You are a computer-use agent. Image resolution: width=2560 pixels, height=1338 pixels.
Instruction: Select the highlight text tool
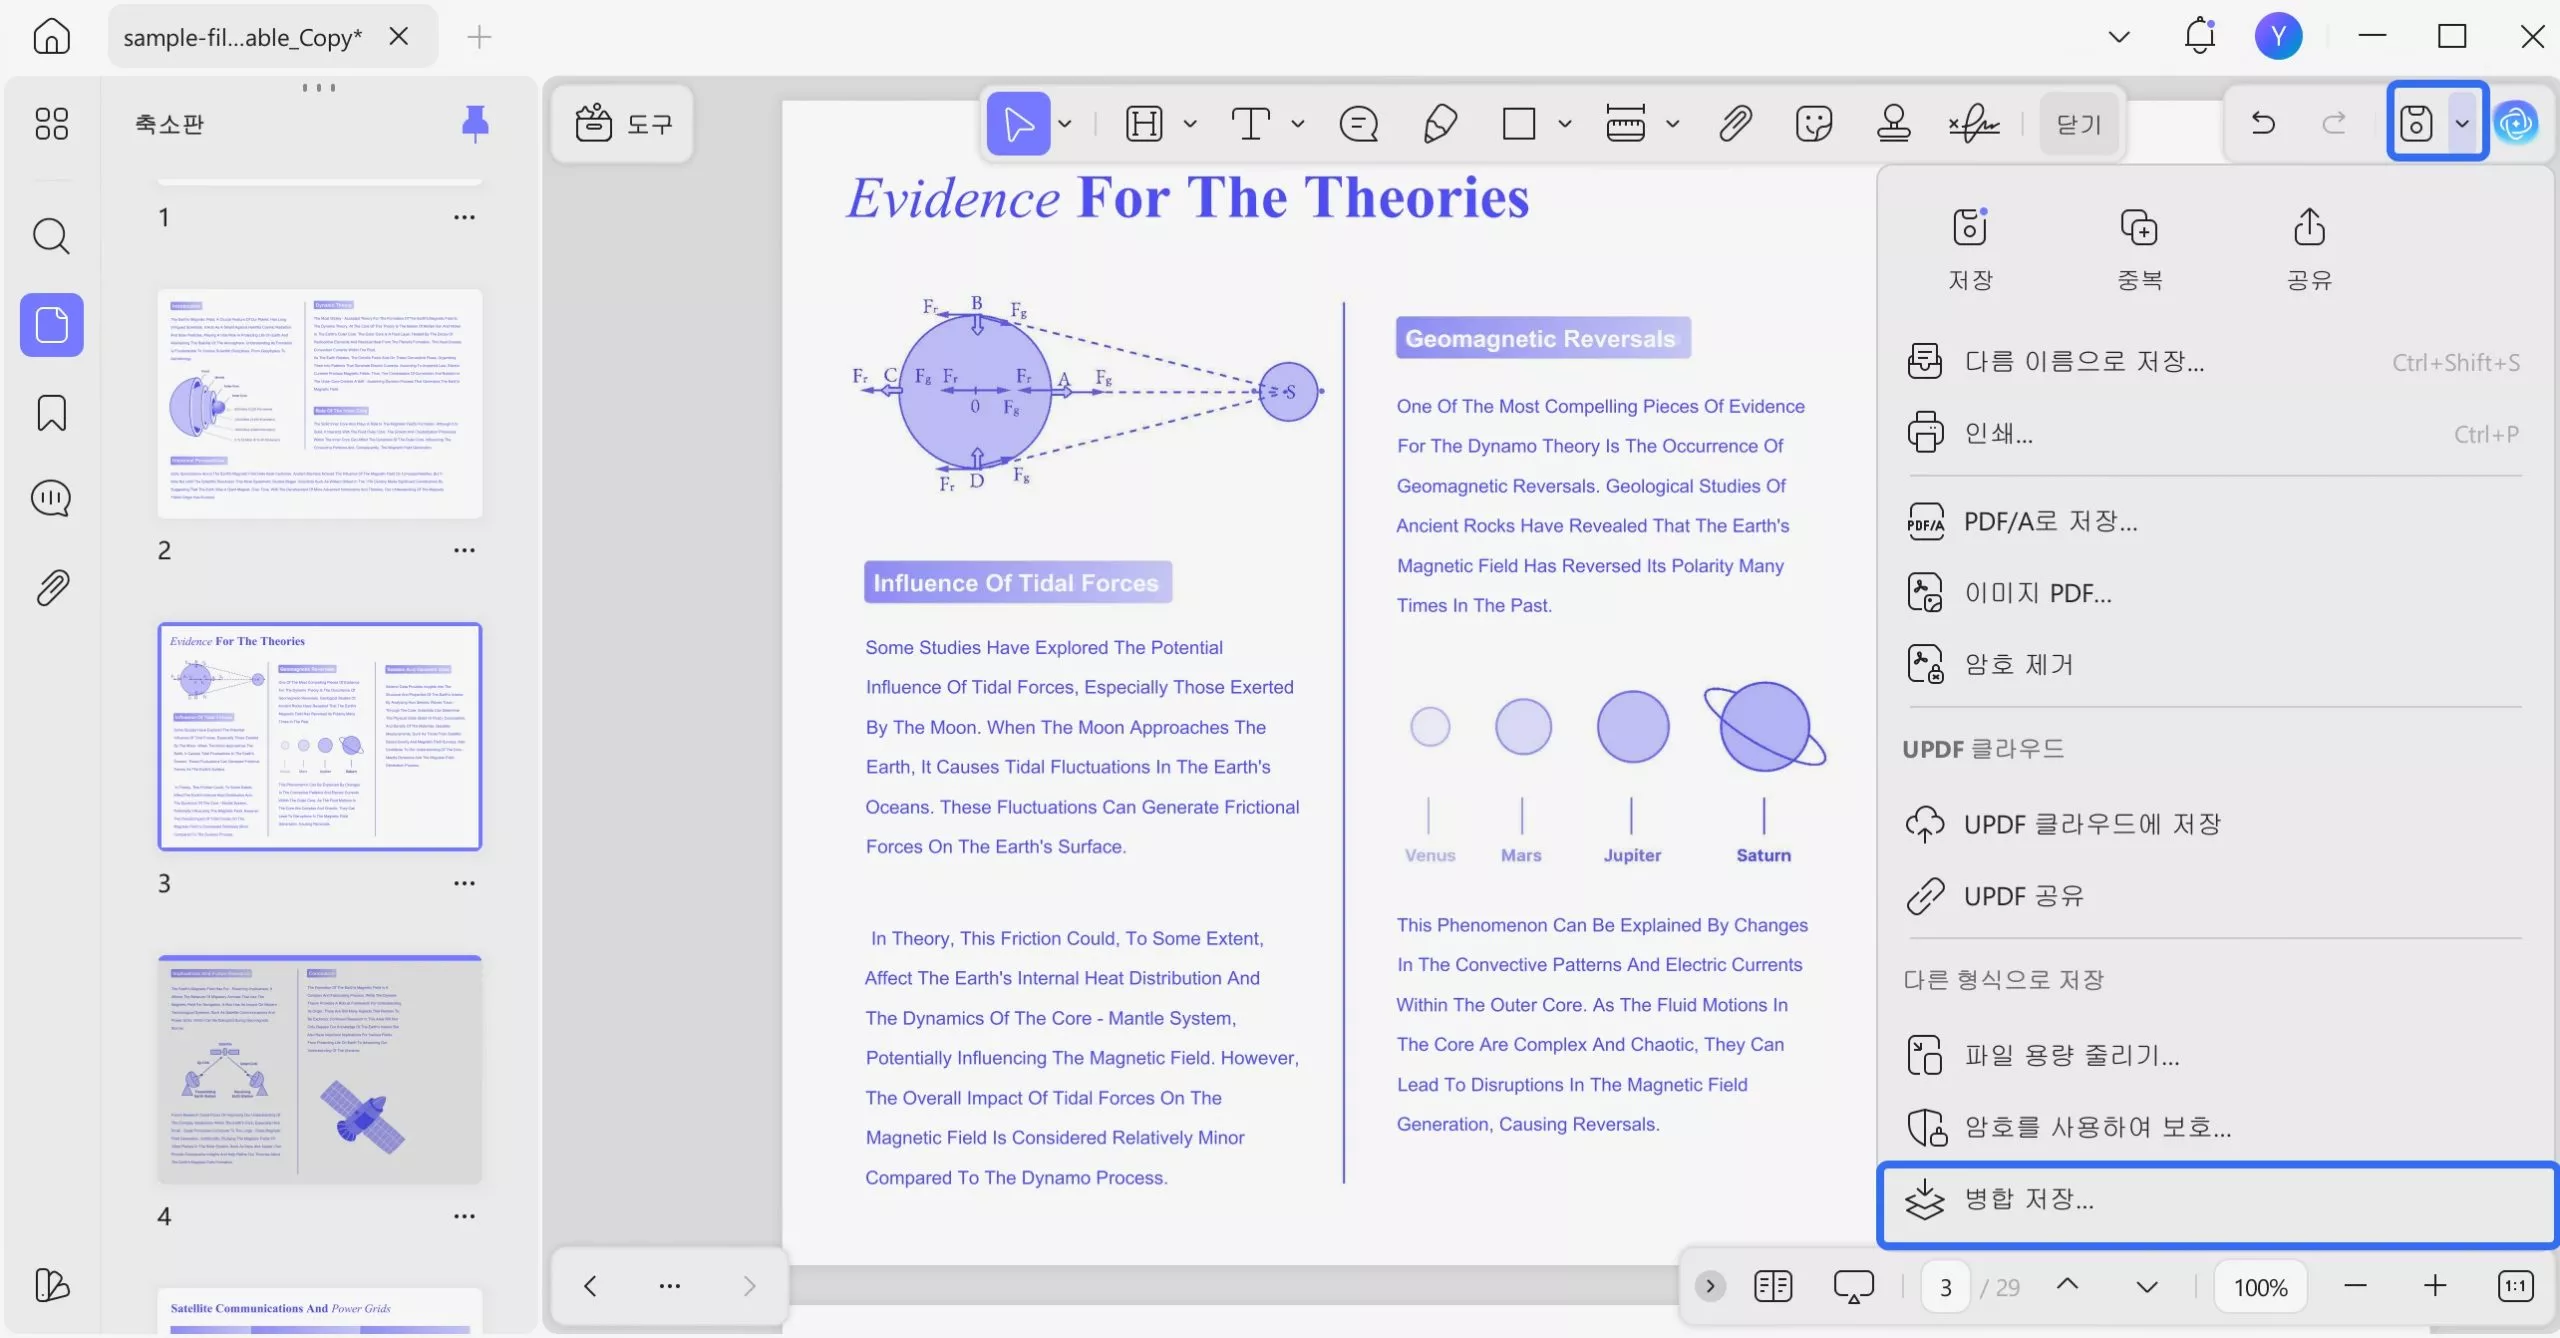click(x=1144, y=124)
